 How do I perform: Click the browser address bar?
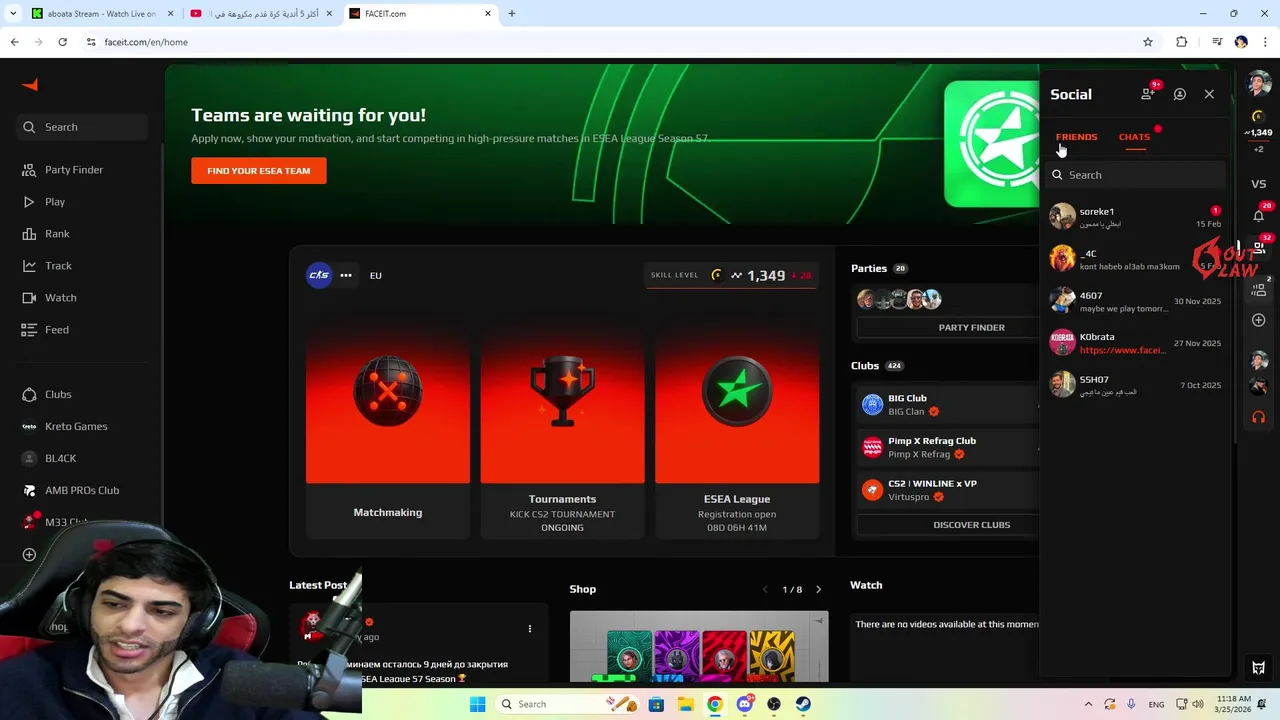coord(610,42)
